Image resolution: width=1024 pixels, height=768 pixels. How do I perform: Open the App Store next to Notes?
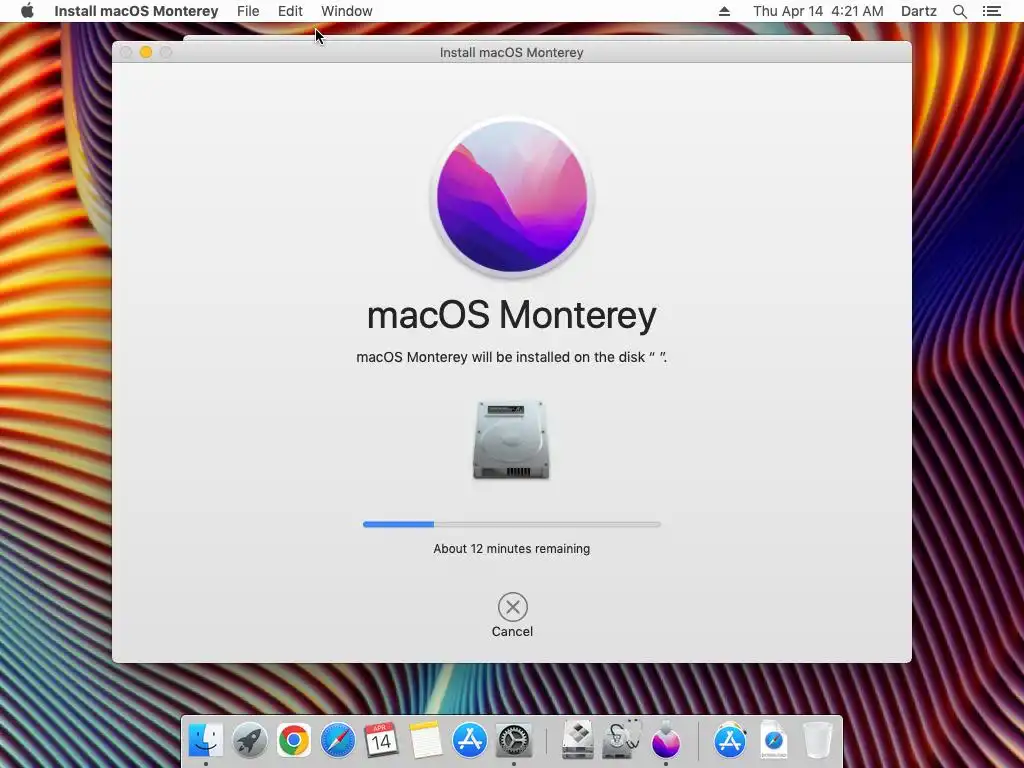coord(470,740)
